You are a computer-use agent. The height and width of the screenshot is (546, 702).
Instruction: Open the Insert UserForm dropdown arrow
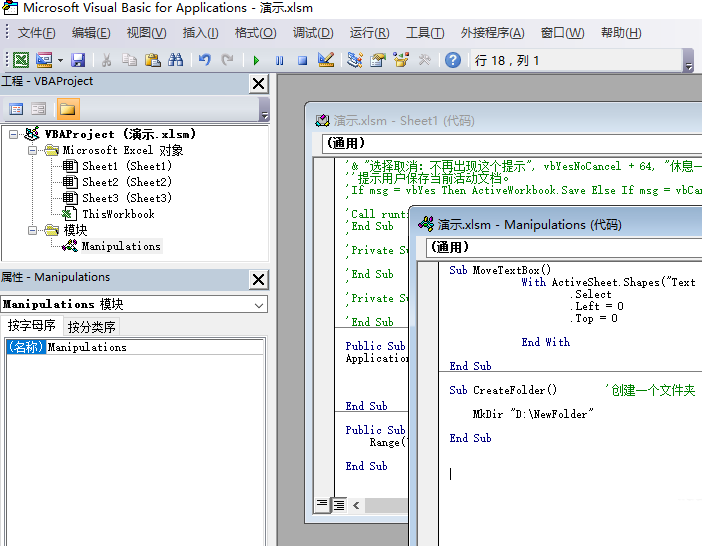click(x=60, y=60)
